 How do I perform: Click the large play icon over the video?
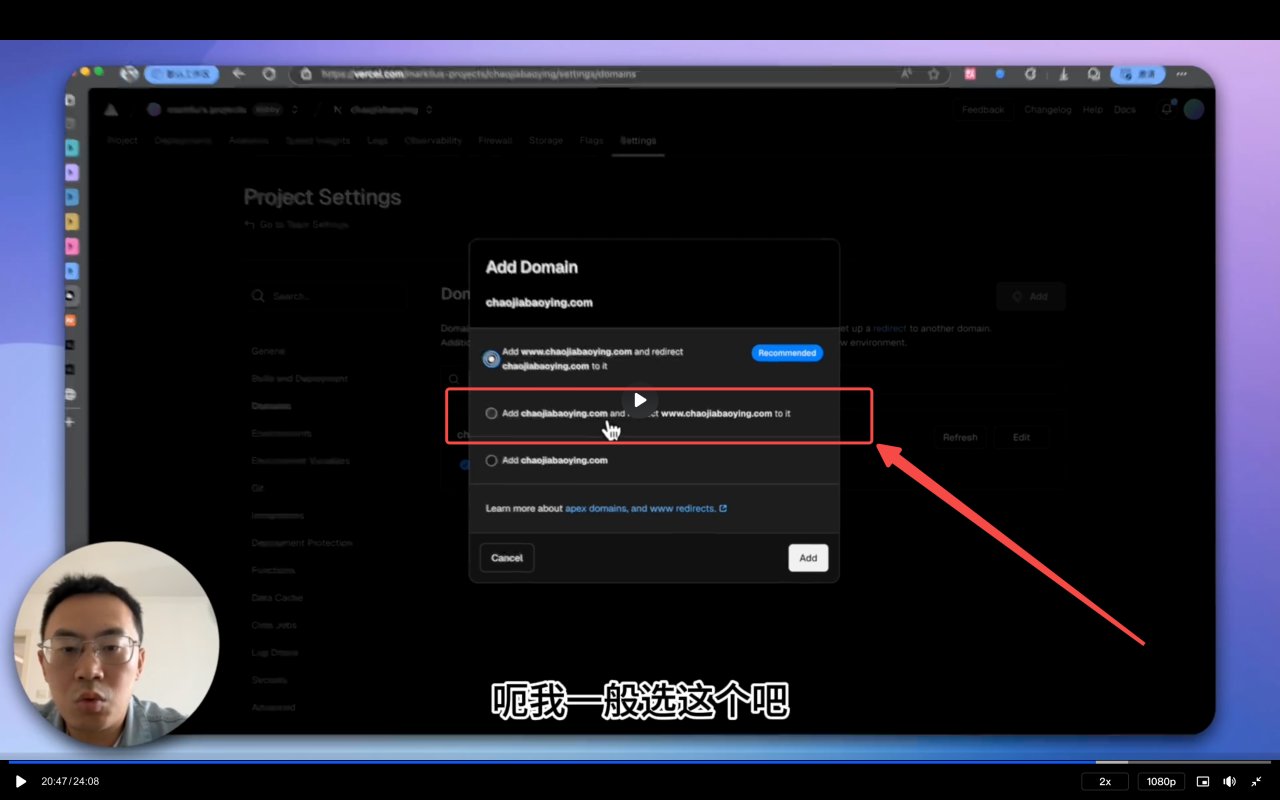pyautogui.click(x=640, y=400)
